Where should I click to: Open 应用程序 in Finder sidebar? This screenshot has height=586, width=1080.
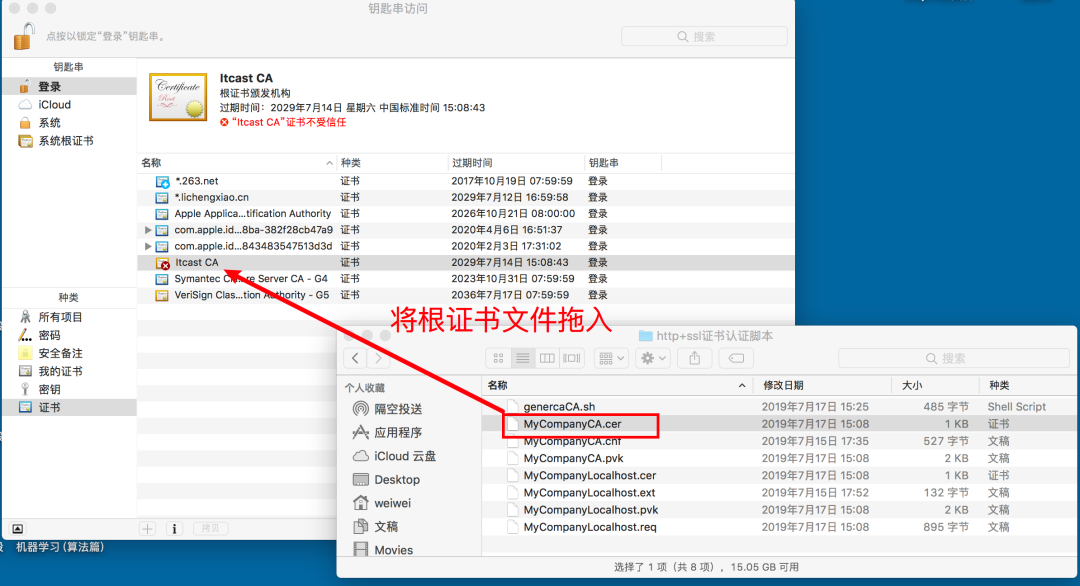[x=387, y=432]
